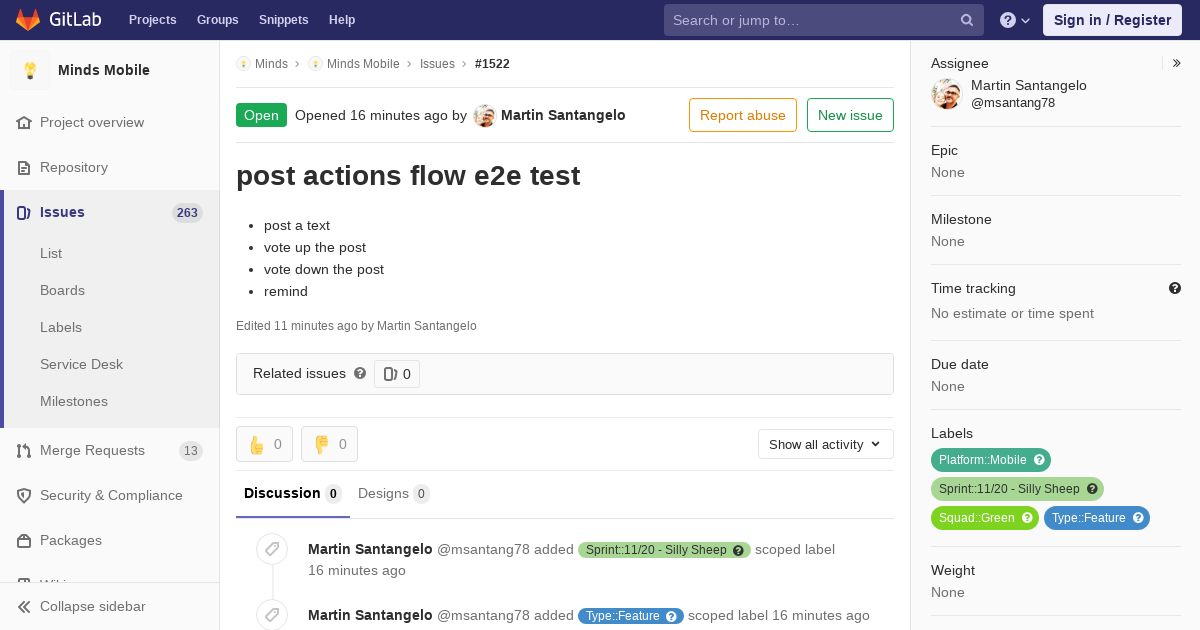Screen dimensions: 1200x630
Task: Click Issues count badge 263
Action: point(187,213)
